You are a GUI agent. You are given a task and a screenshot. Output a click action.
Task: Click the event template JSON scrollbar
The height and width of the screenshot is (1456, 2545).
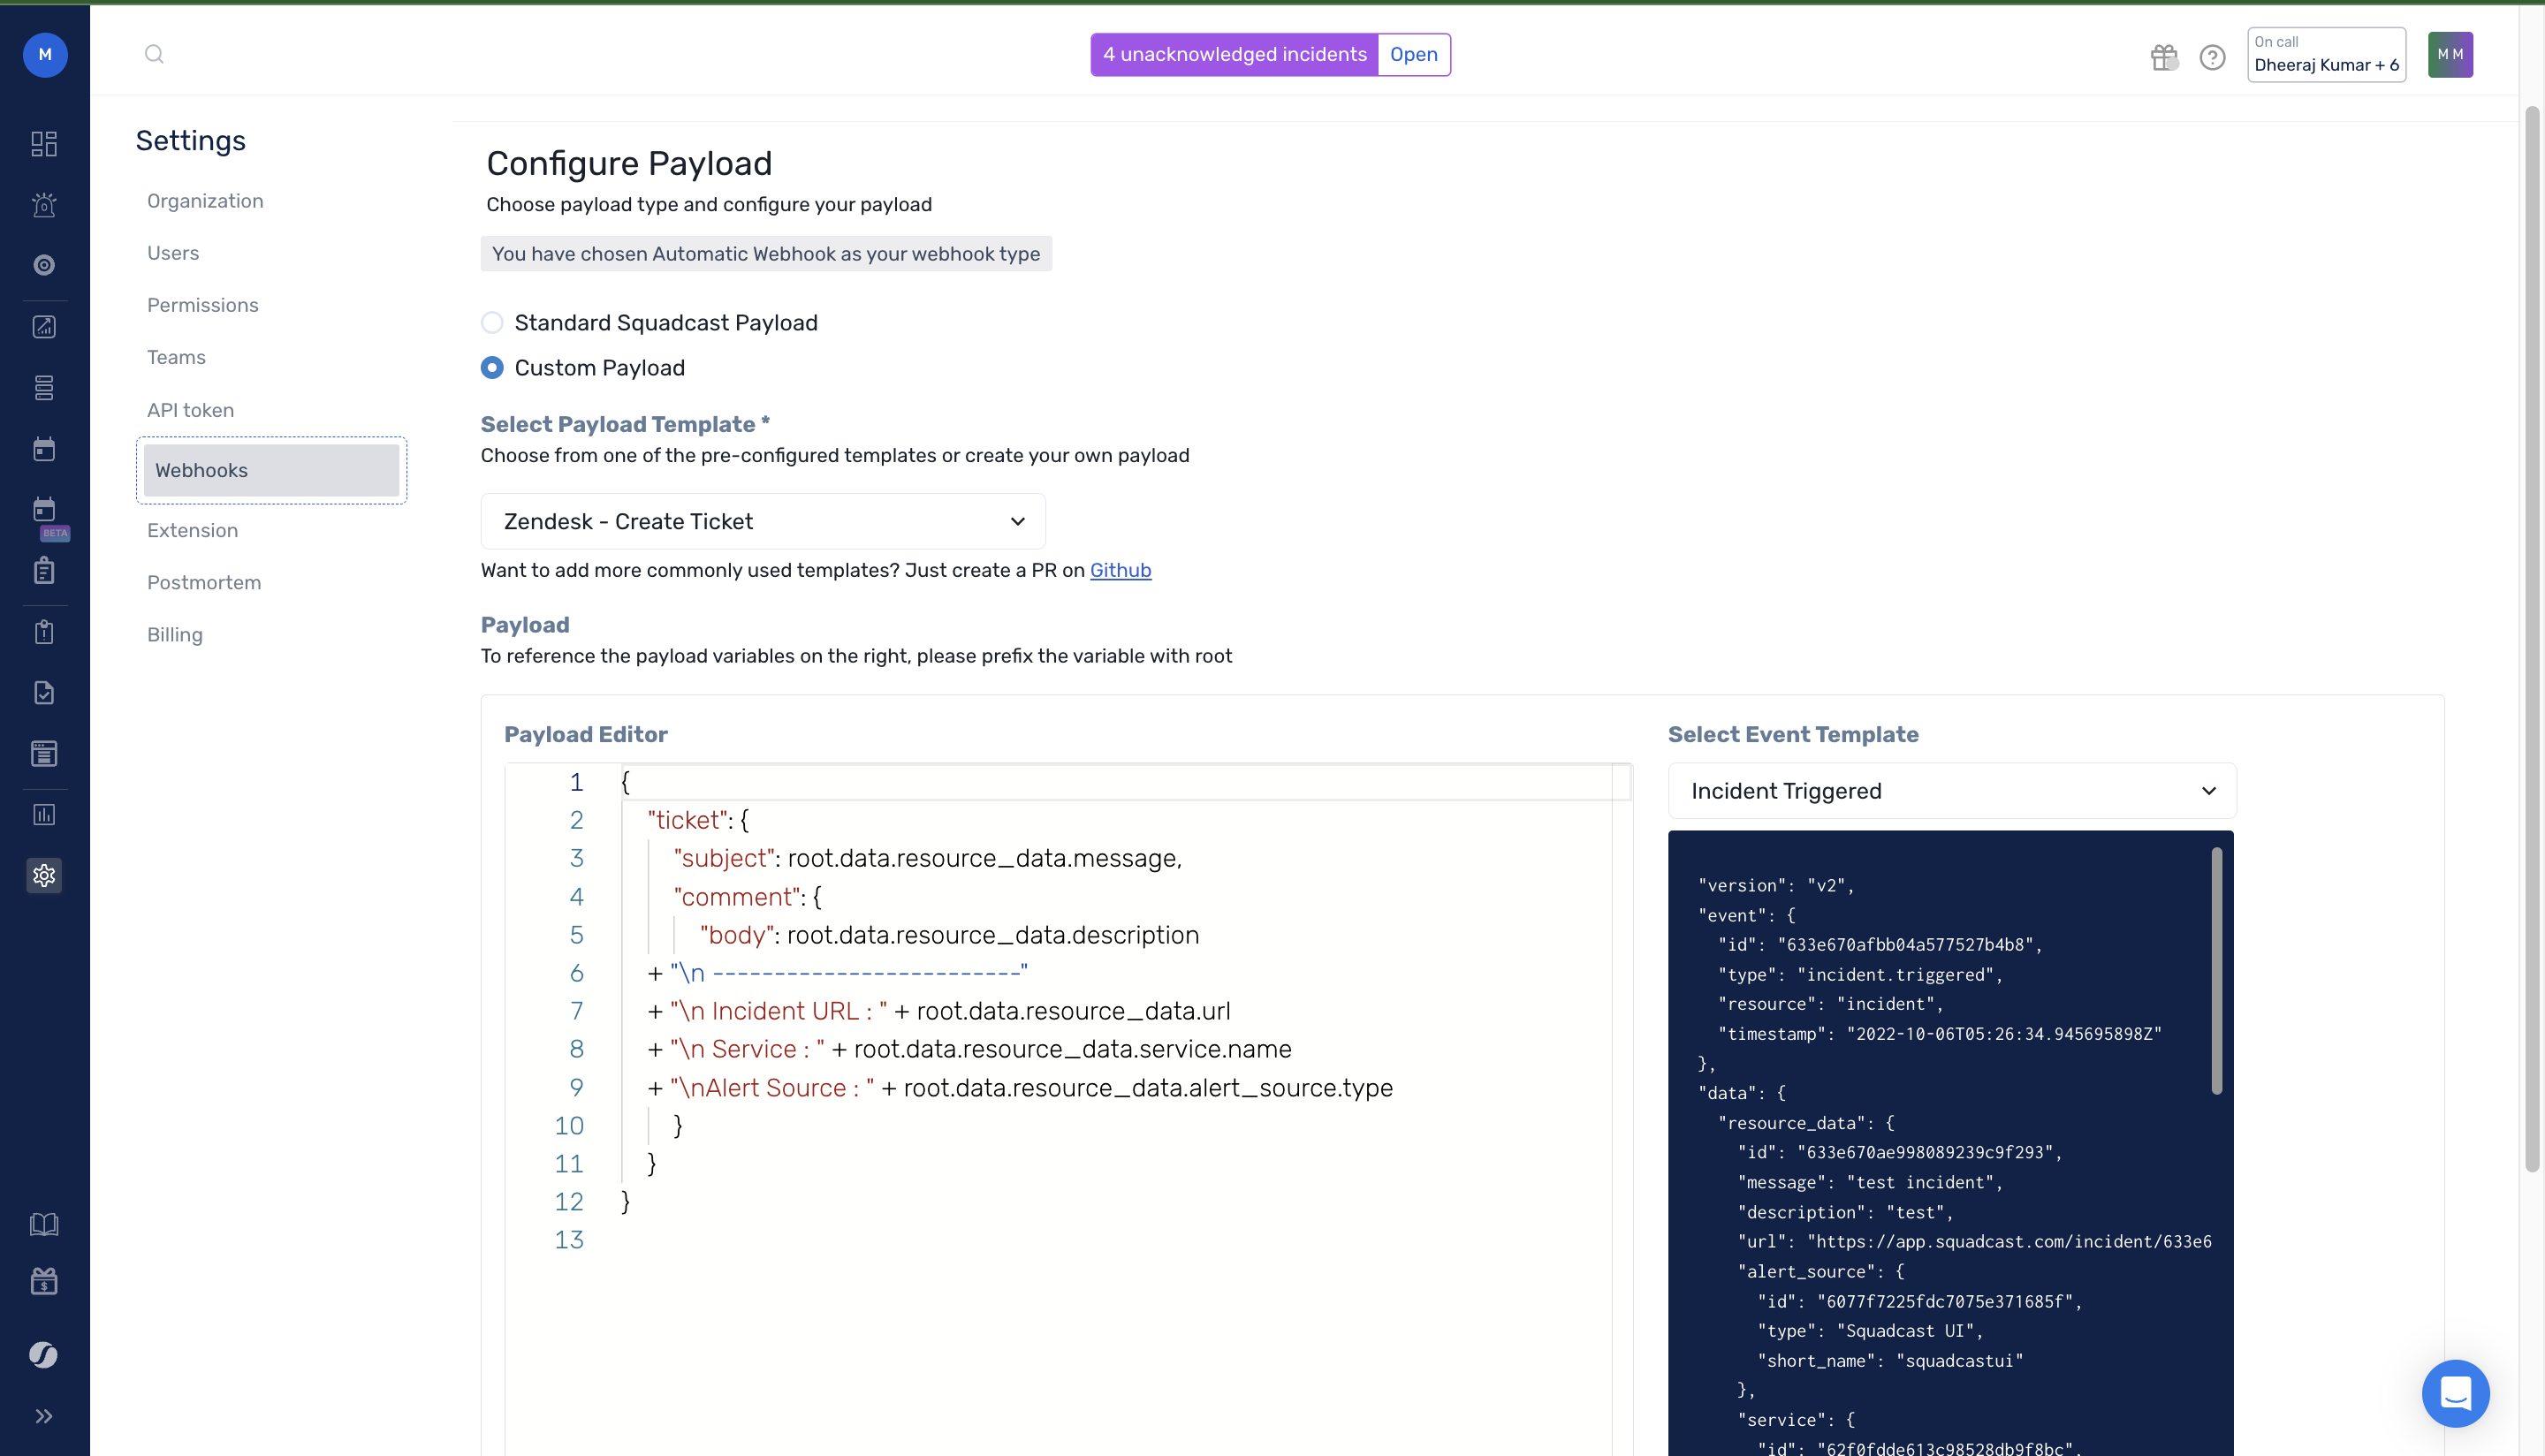[x=2216, y=970]
